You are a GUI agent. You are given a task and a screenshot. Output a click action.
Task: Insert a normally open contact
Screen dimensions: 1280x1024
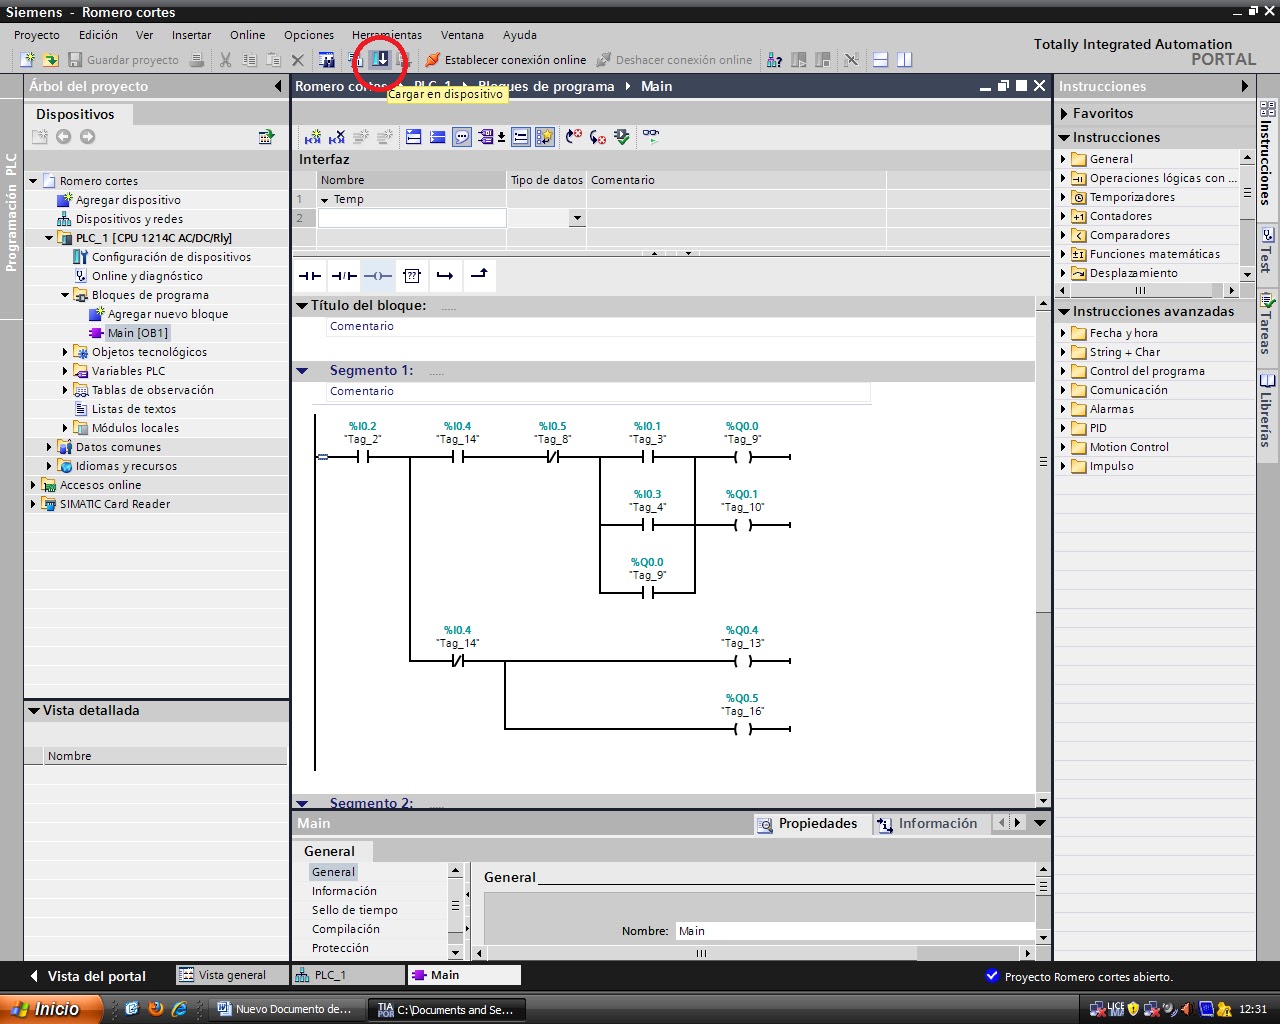tap(310, 275)
